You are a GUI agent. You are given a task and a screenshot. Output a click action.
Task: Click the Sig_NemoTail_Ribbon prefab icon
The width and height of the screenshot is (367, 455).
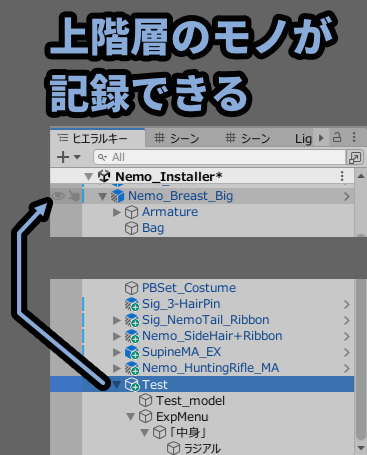(x=132, y=320)
